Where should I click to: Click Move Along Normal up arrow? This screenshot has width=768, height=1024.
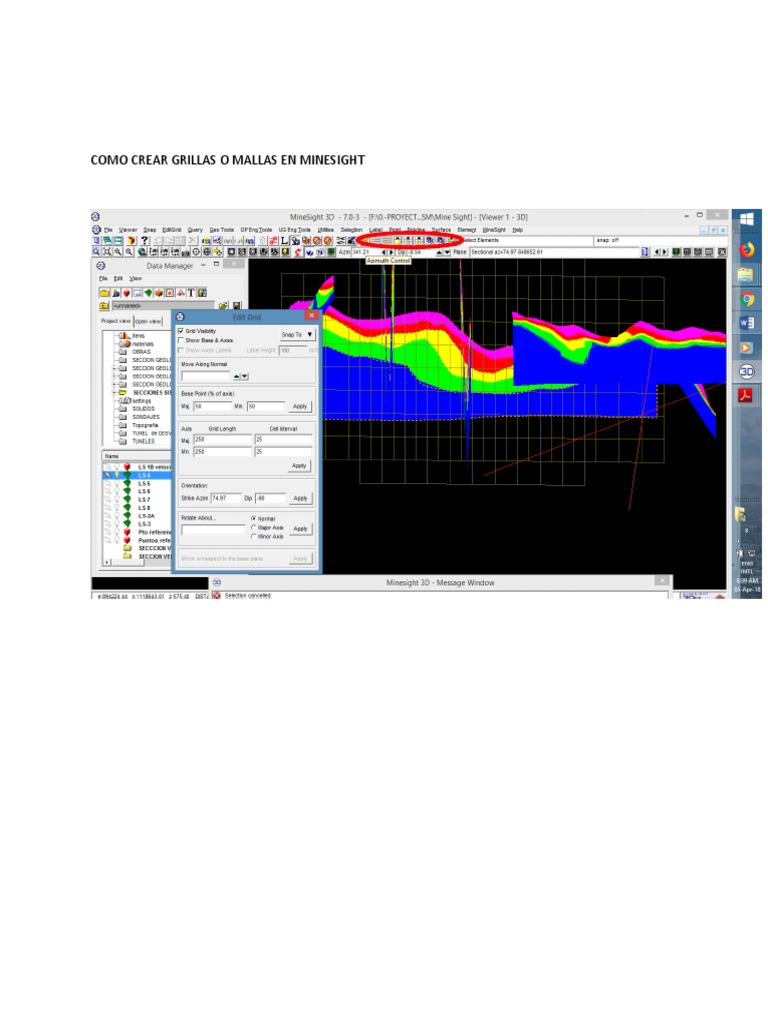(x=236, y=377)
